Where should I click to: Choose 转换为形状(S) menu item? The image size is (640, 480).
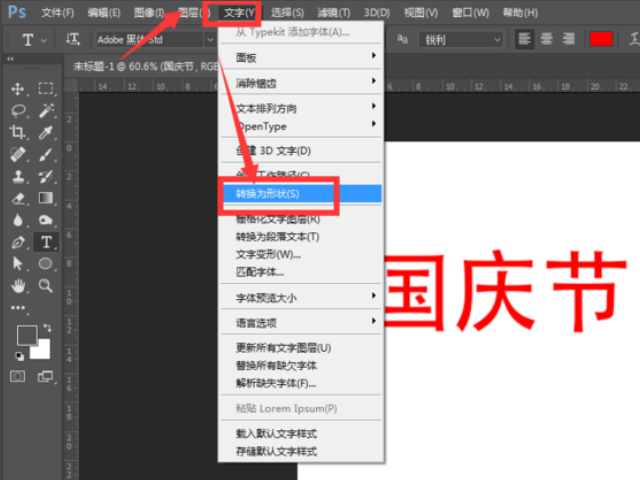(x=301, y=193)
